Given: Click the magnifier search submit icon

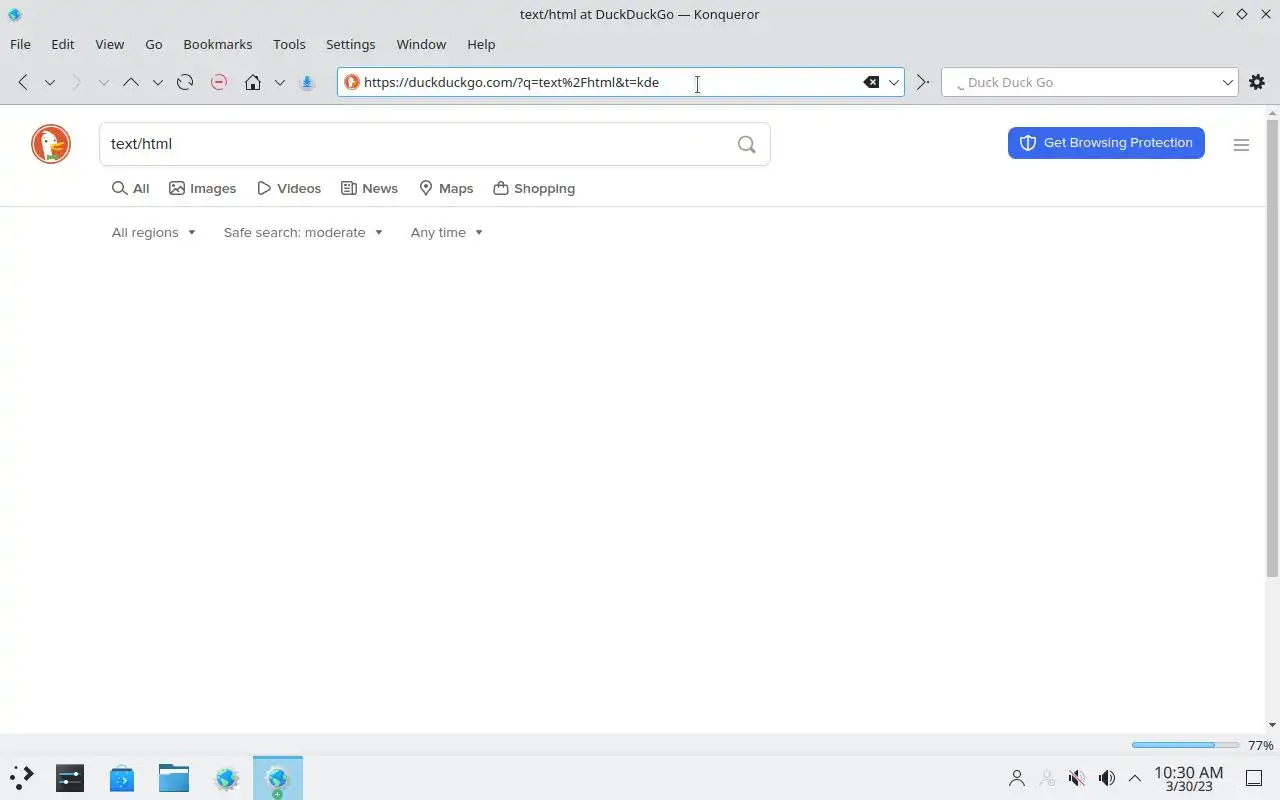Looking at the screenshot, I should [x=746, y=144].
